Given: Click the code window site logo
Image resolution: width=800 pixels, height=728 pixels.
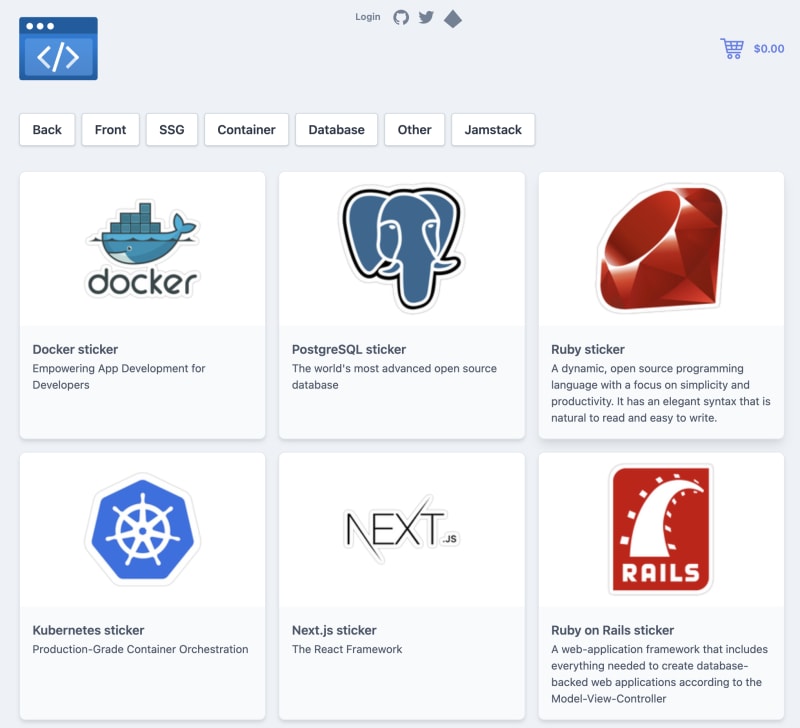Looking at the screenshot, I should [58, 48].
